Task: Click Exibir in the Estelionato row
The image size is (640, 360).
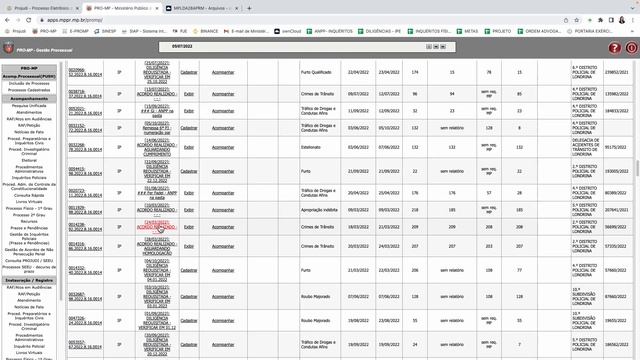Action: click(189, 147)
